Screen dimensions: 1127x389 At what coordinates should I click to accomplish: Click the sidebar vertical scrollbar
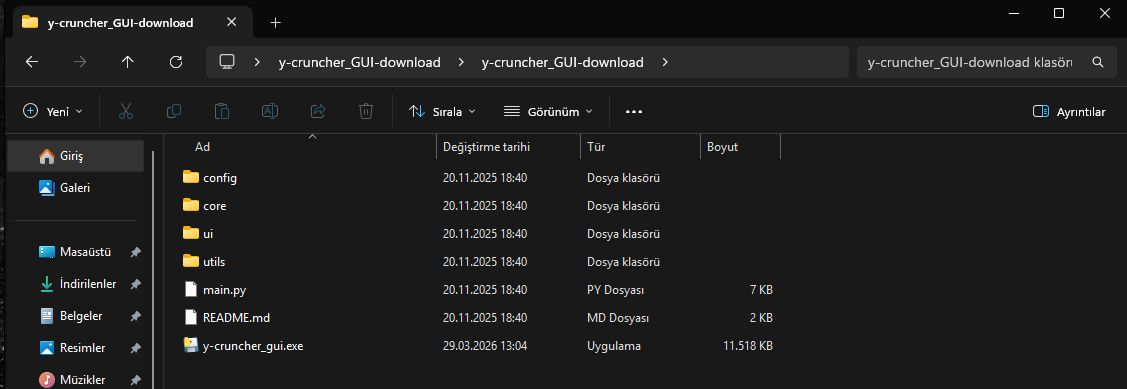pos(152,270)
